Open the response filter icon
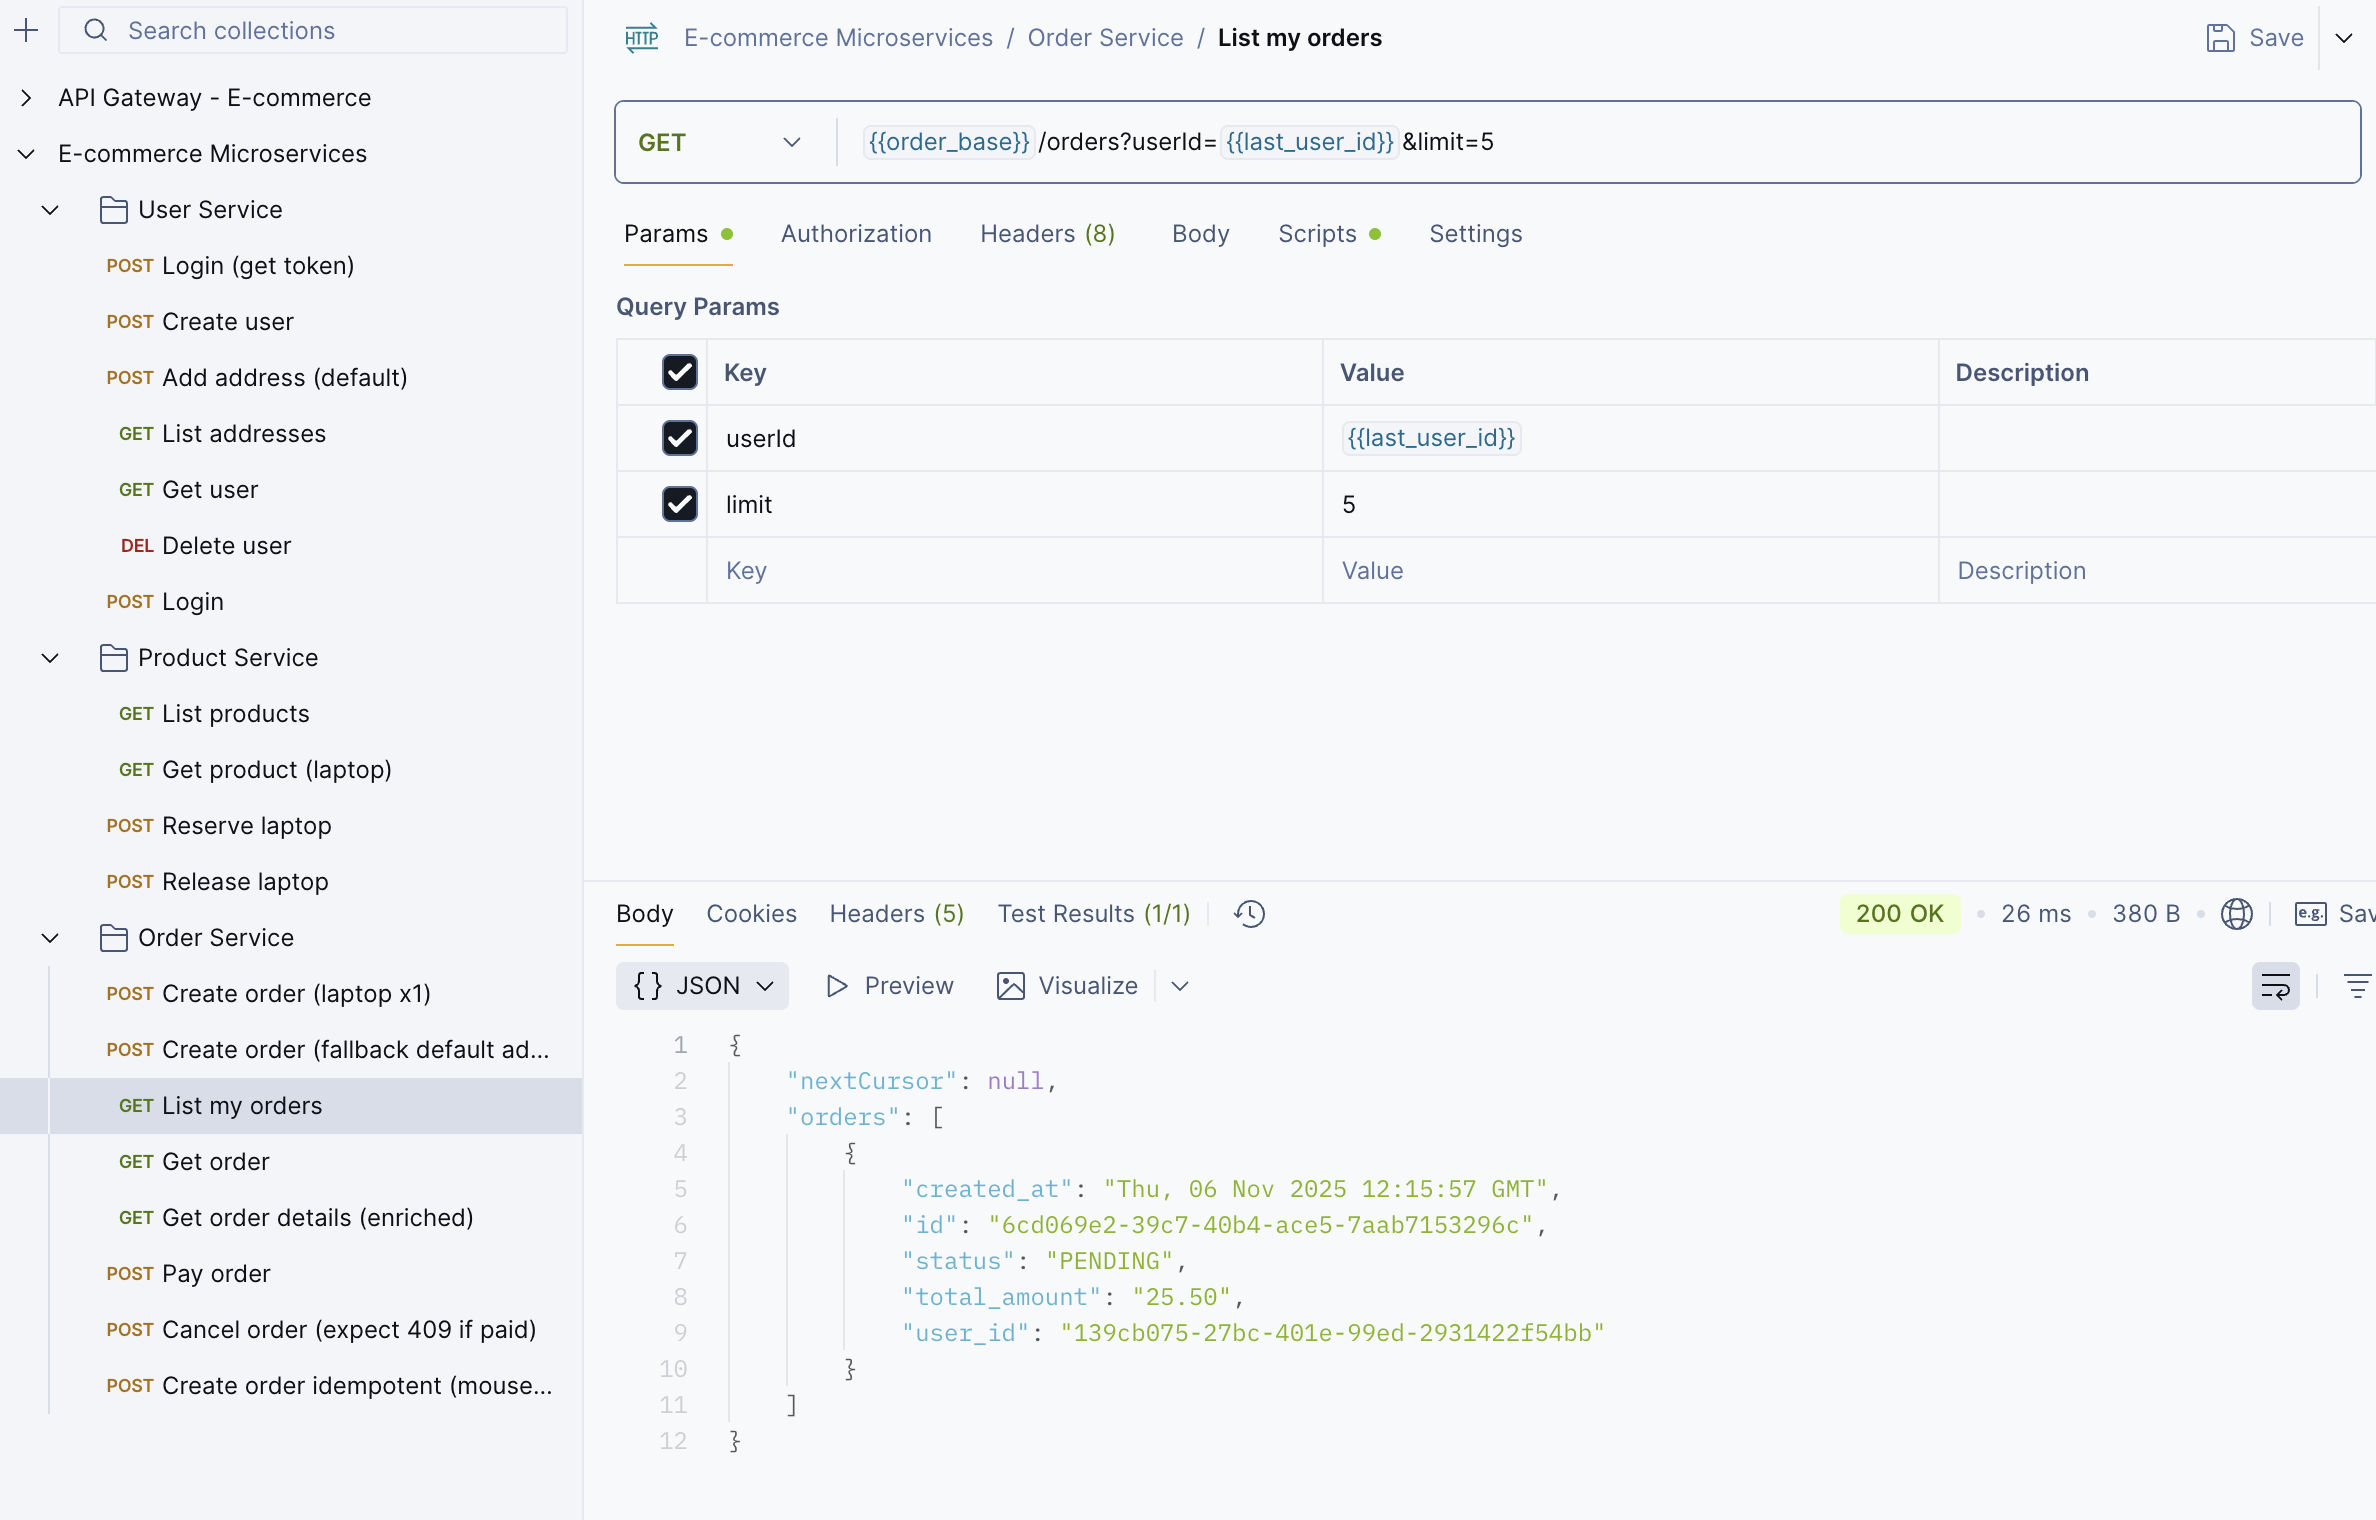Image resolution: width=2376 pixels, height=1520 pixels. pyautogui.click(x=2358, y=986)
